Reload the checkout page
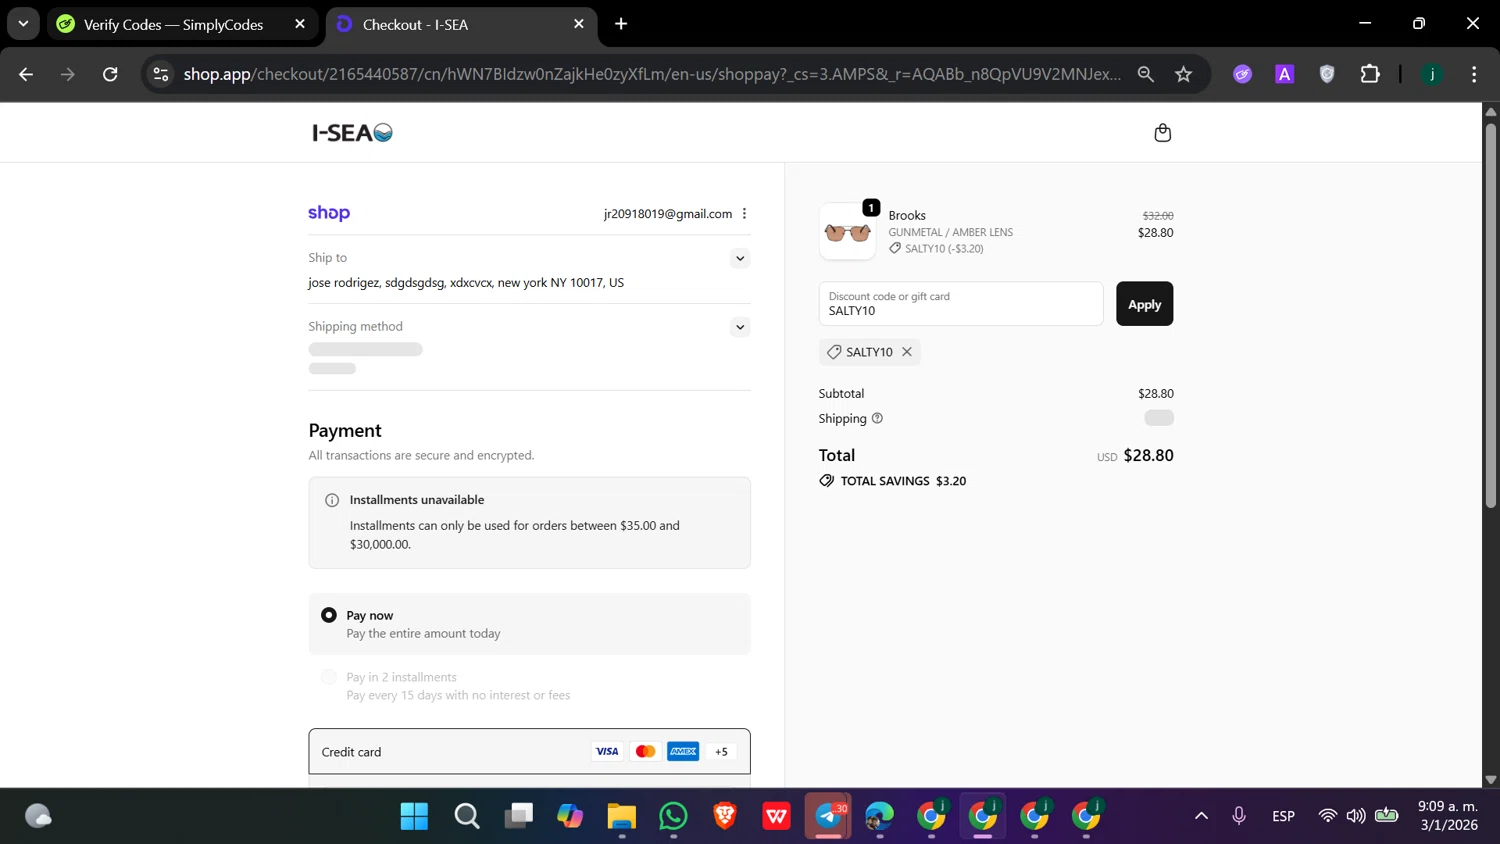1500x844 pixels. tap(110, 74)
